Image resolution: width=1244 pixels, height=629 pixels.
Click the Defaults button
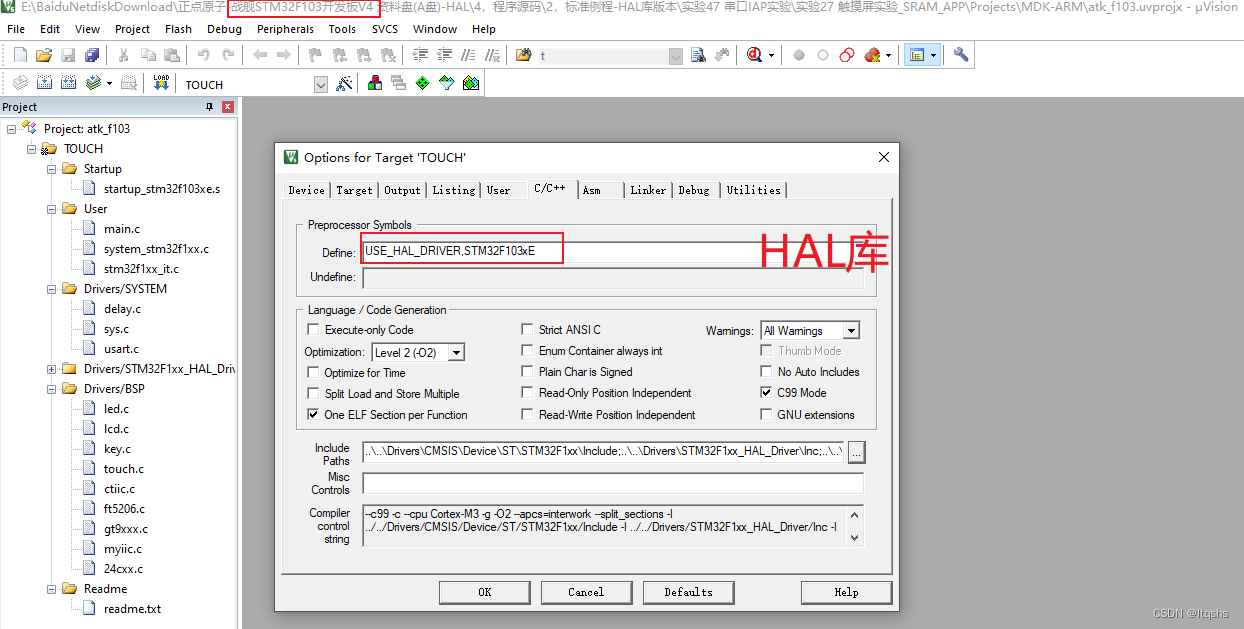pyautogui.click(x=688, y=592)
